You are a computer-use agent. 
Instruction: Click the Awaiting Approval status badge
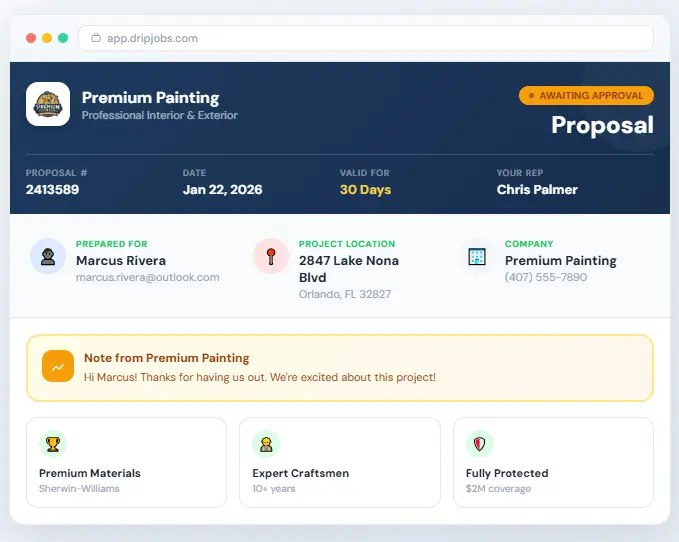point(586,96)
